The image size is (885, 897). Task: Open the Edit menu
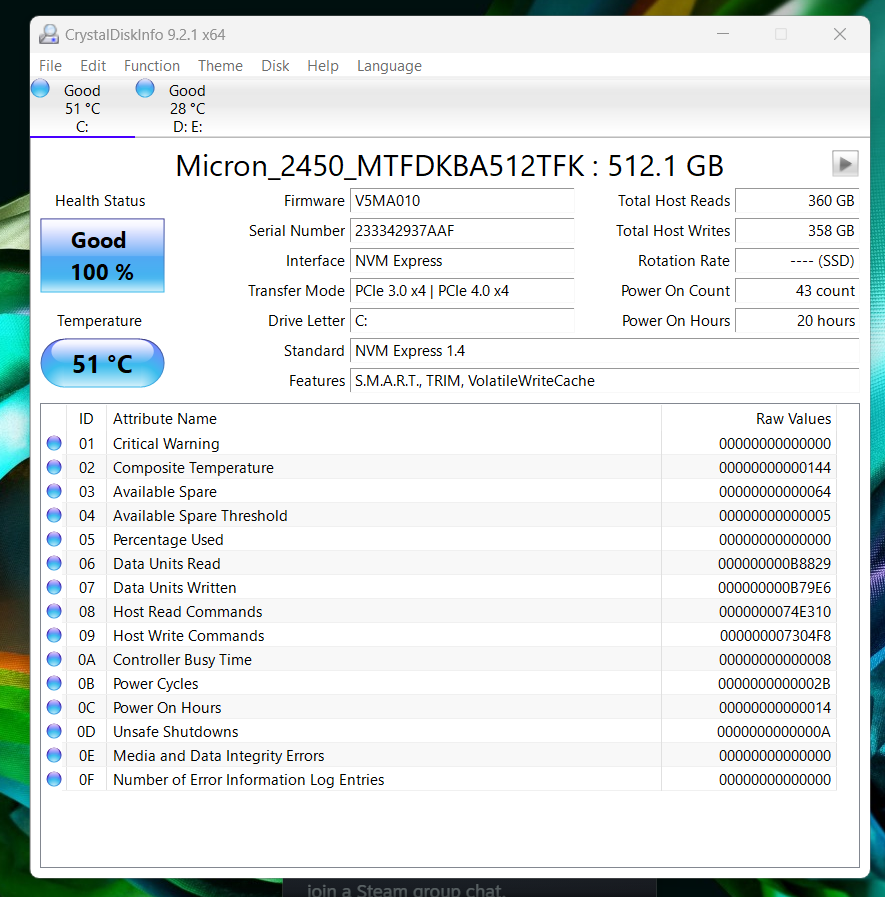[x=93, y=66]
